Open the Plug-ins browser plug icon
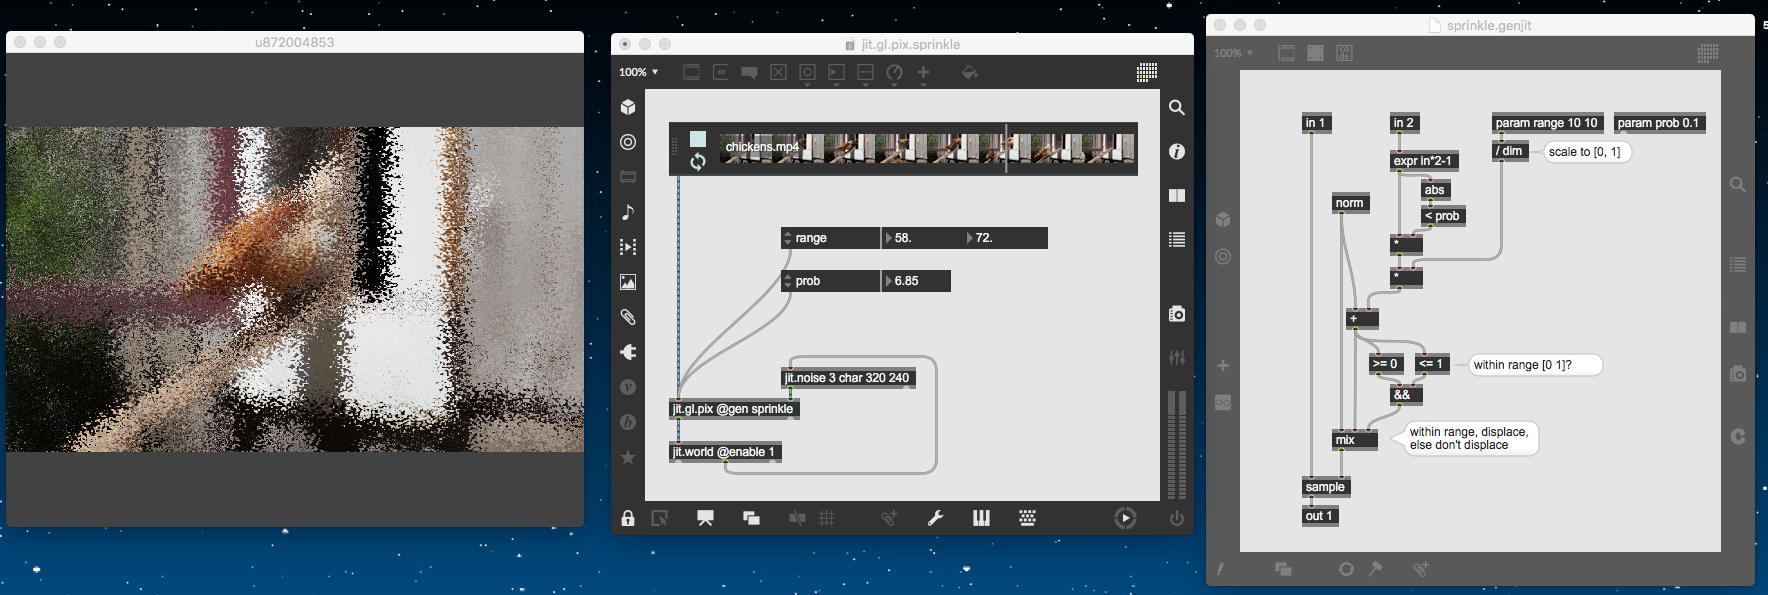Image resolution: width=1768 pixels, height=595 pixels. tap(628, 352)
